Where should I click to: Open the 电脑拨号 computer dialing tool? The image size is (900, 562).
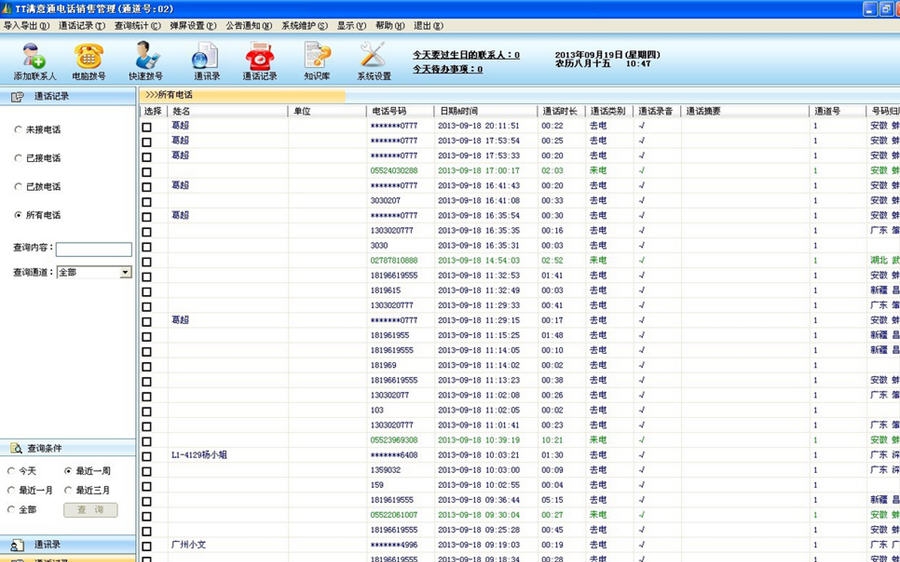[x=88, y=58]
